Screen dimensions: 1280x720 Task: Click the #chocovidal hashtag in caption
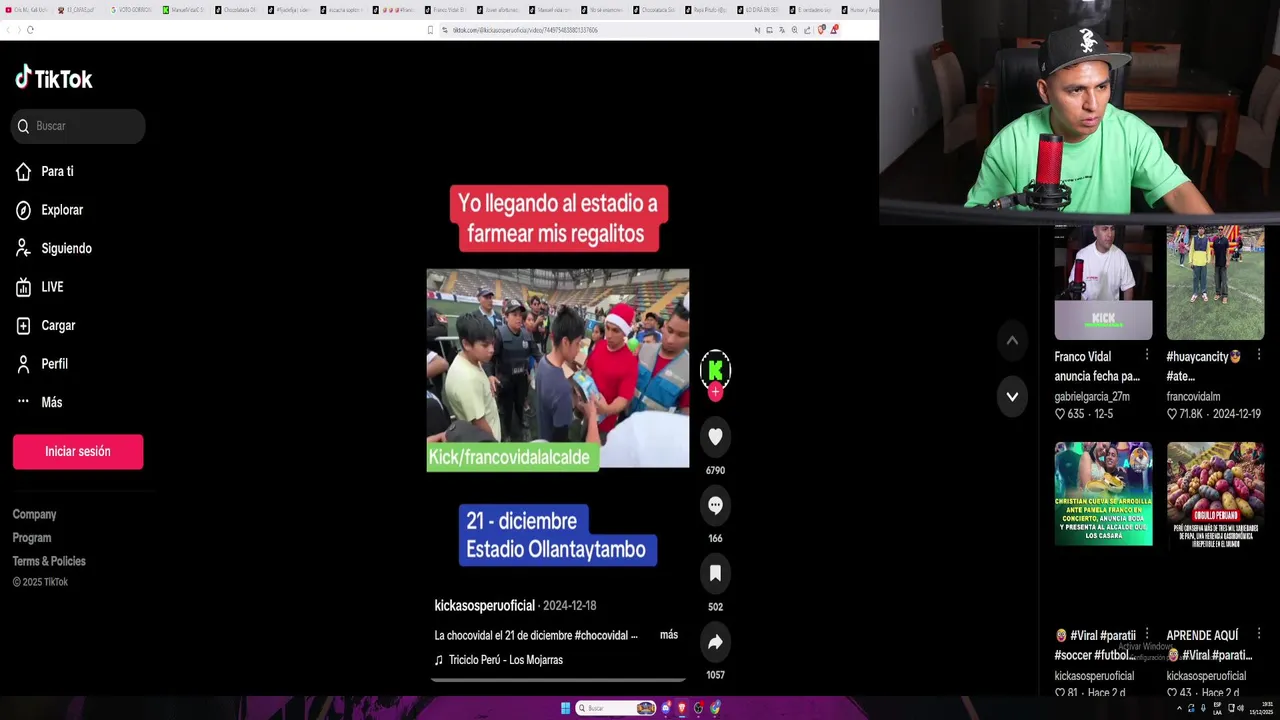tap(603, 635)
